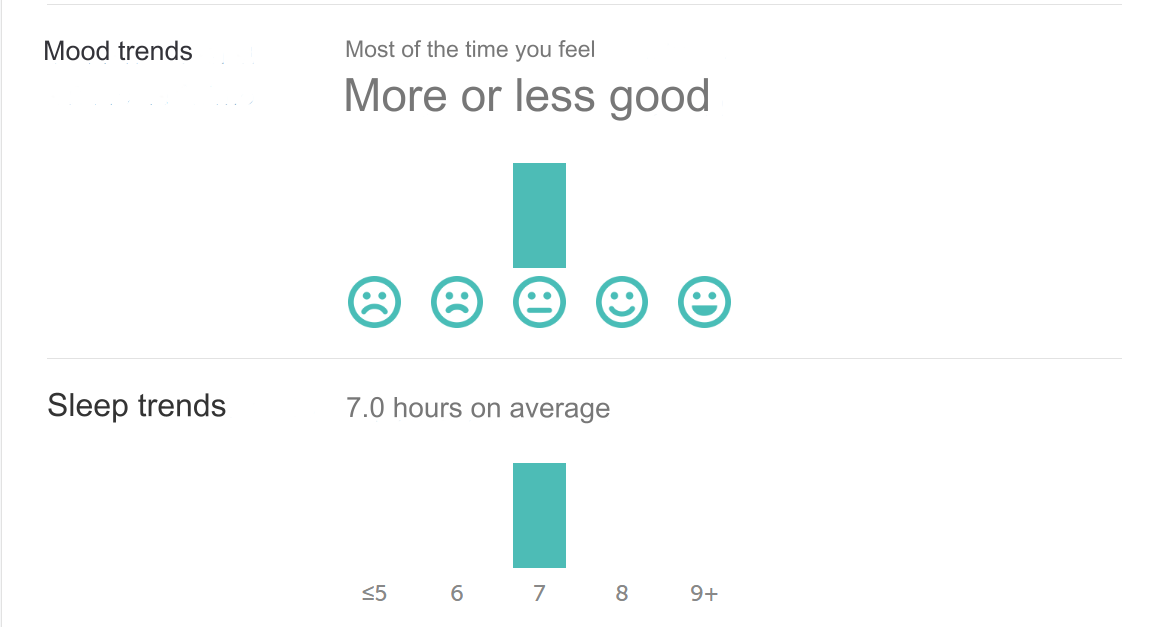The image size is (1152, 627).
Task: Click the teal mood bar above neutral face
Action: [x=539, y=215]
